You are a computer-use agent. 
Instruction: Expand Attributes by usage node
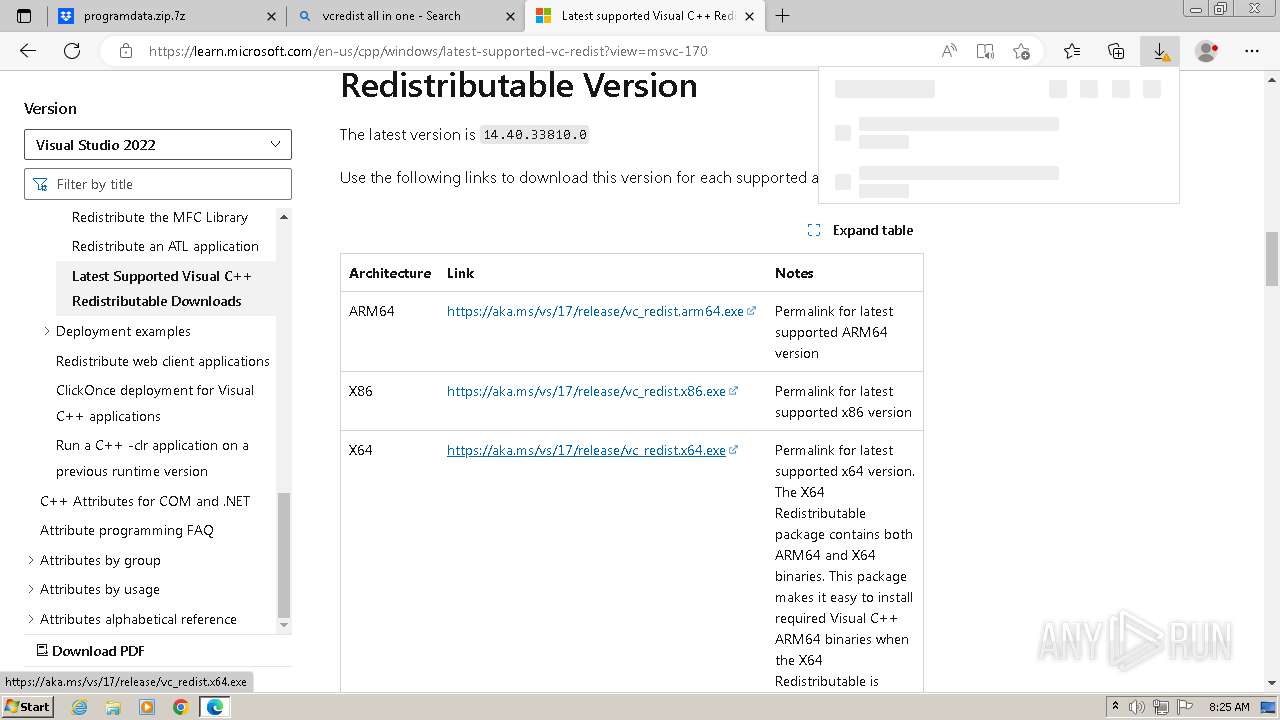tap(30, 589)
